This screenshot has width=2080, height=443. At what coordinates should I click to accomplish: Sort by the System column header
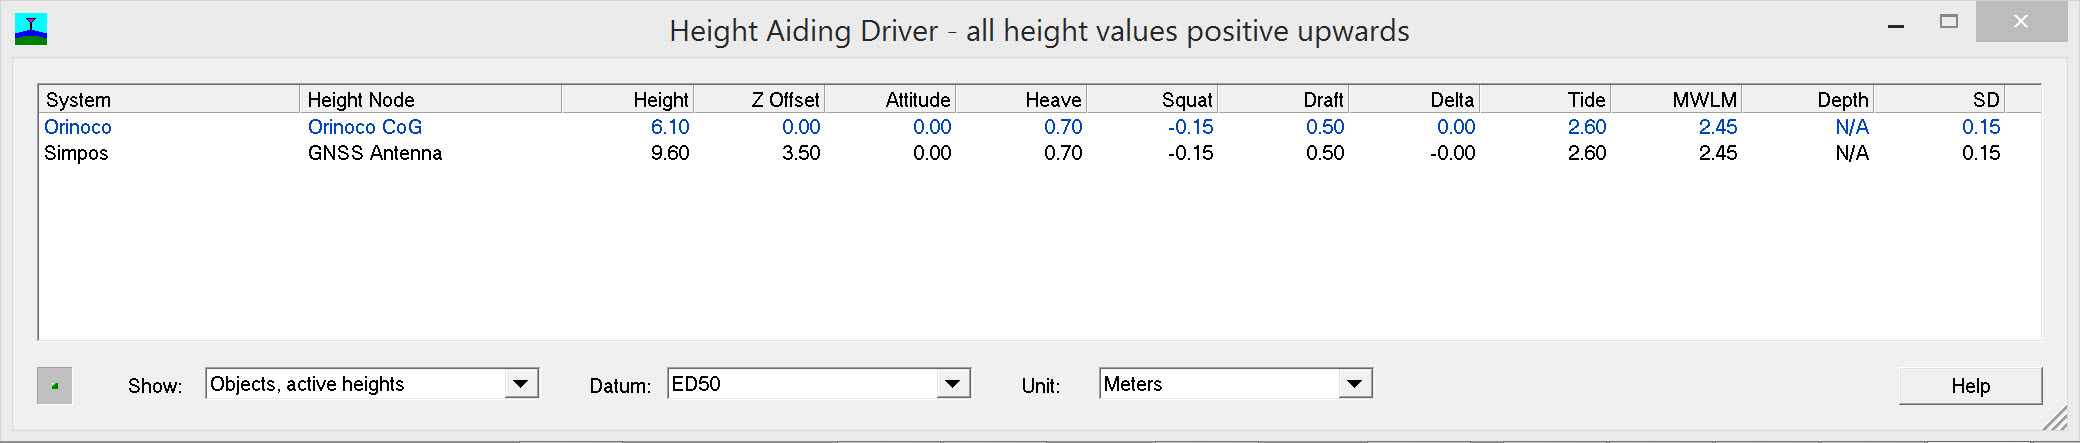pyautogui.click(x=168, y=100)
